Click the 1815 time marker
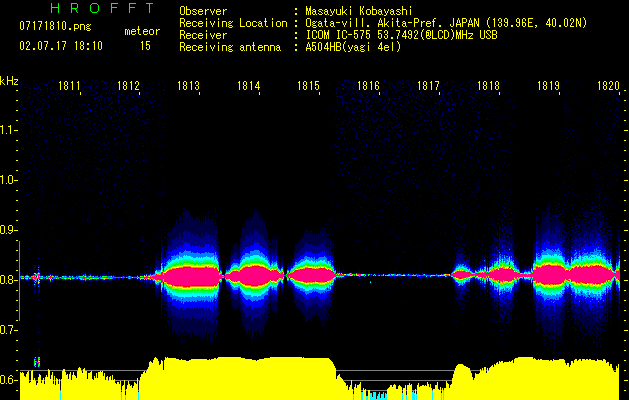The height and width of the screenshot is (400, 629). tap(308, 86)
